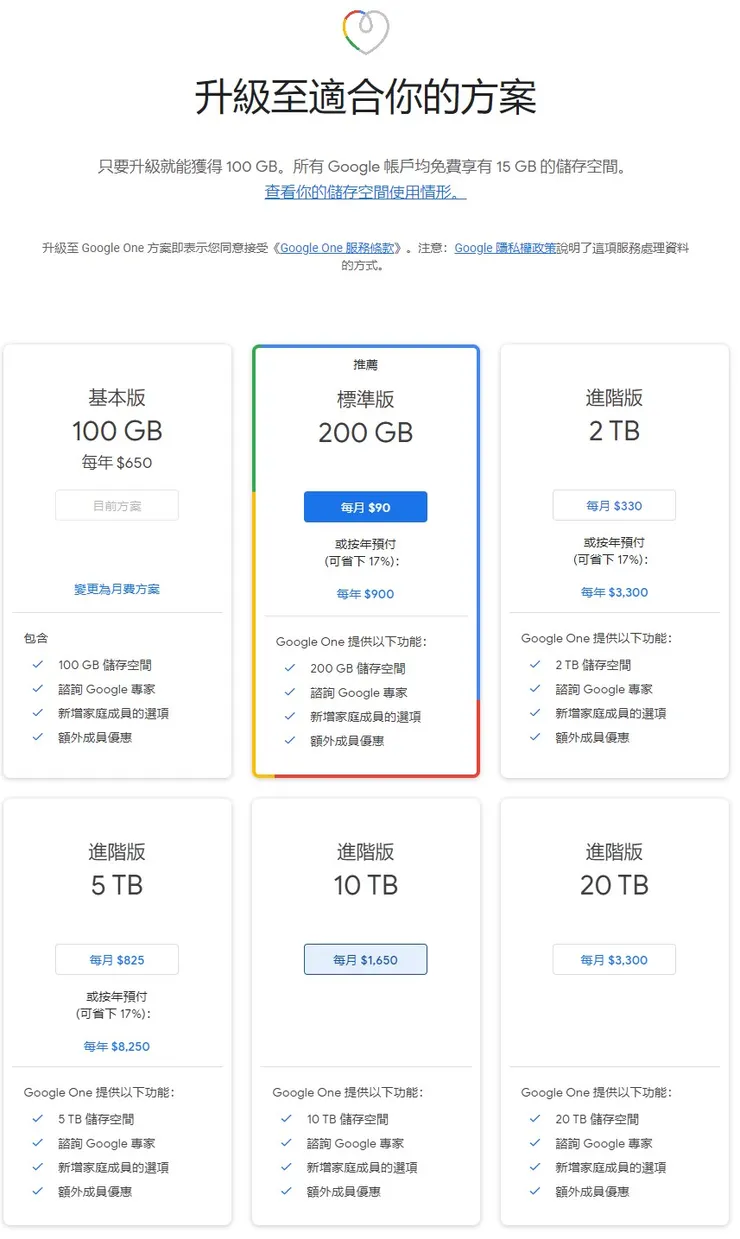This screenshot has height=1239, width=740.
Task: Choose the 每月 $90 plan for 200 GB
Action: pyautogui.click(x=365, y=507)
